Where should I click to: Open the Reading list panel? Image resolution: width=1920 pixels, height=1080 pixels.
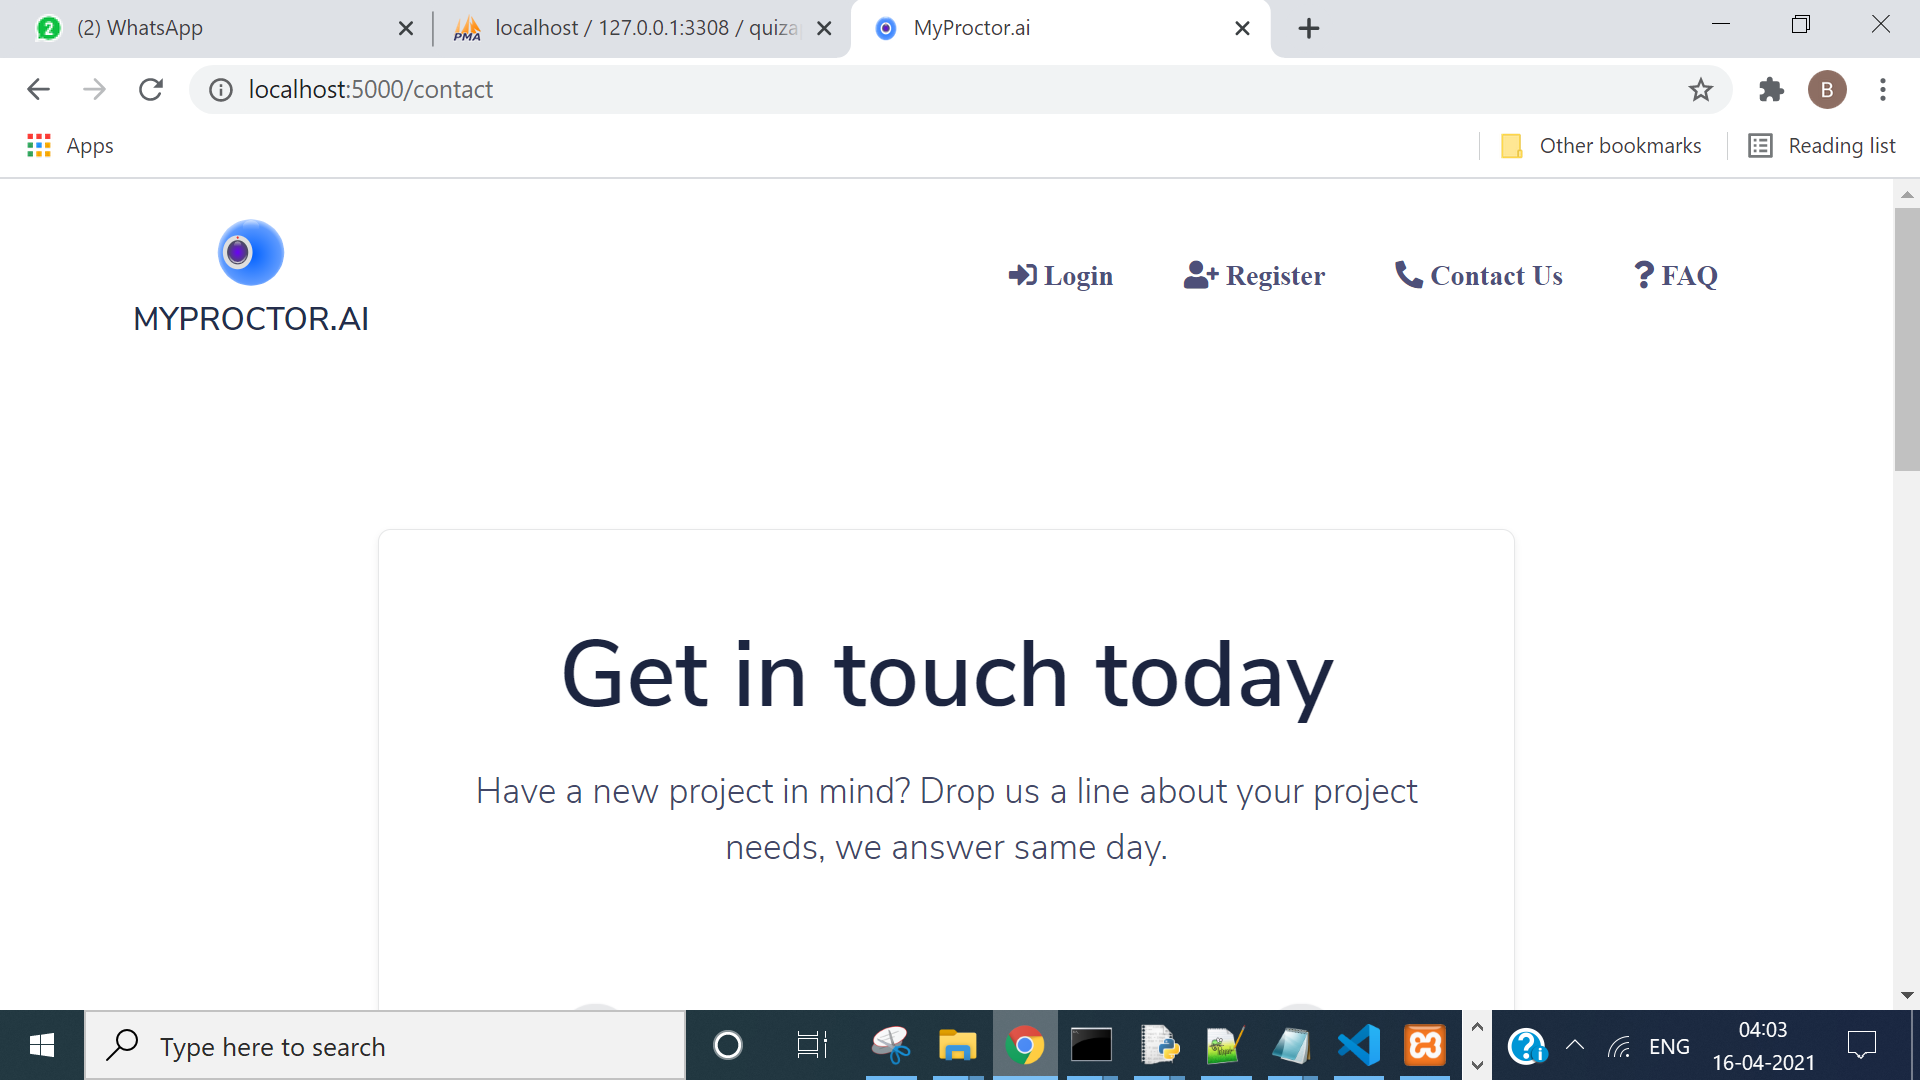pyautogui.click(x=1821, y=146)
